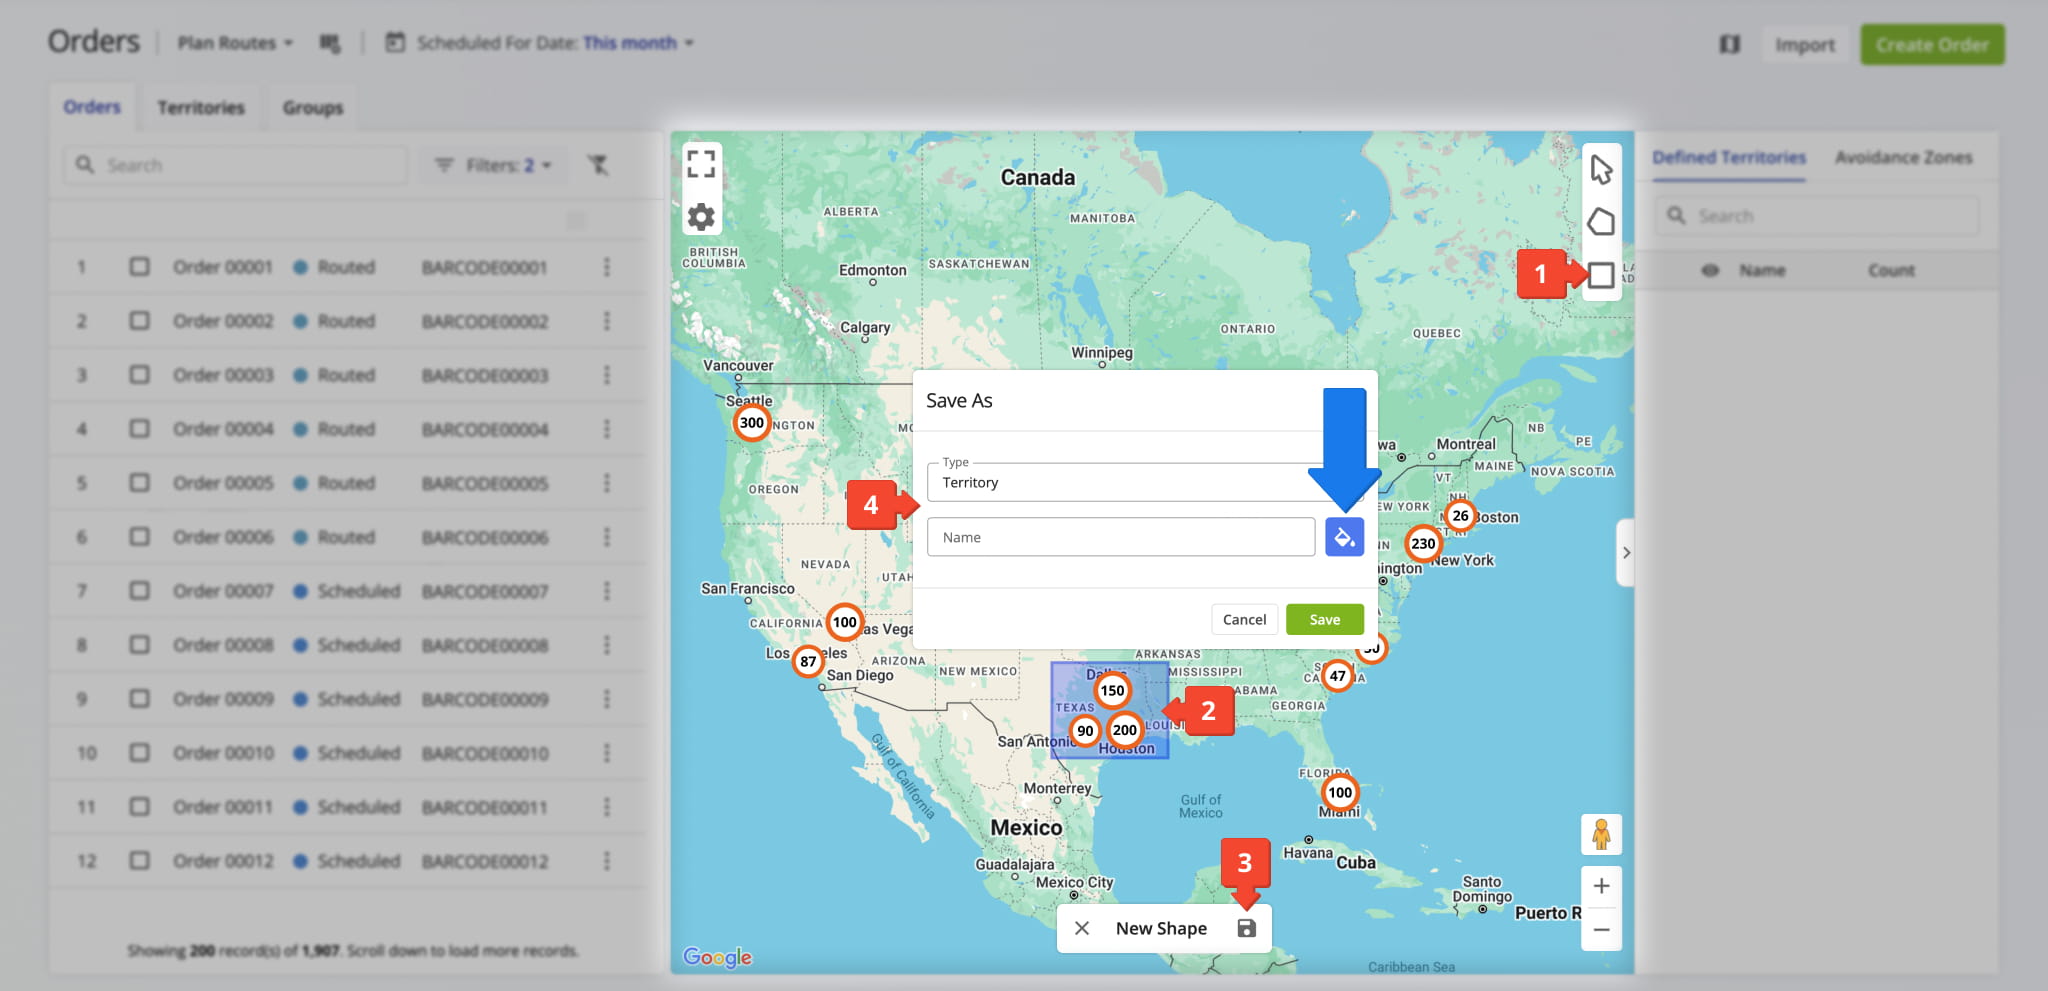This screenshot has width=2048, height=991.
Task: Switch to the Orders tab
Action: [x=92, y=107]
